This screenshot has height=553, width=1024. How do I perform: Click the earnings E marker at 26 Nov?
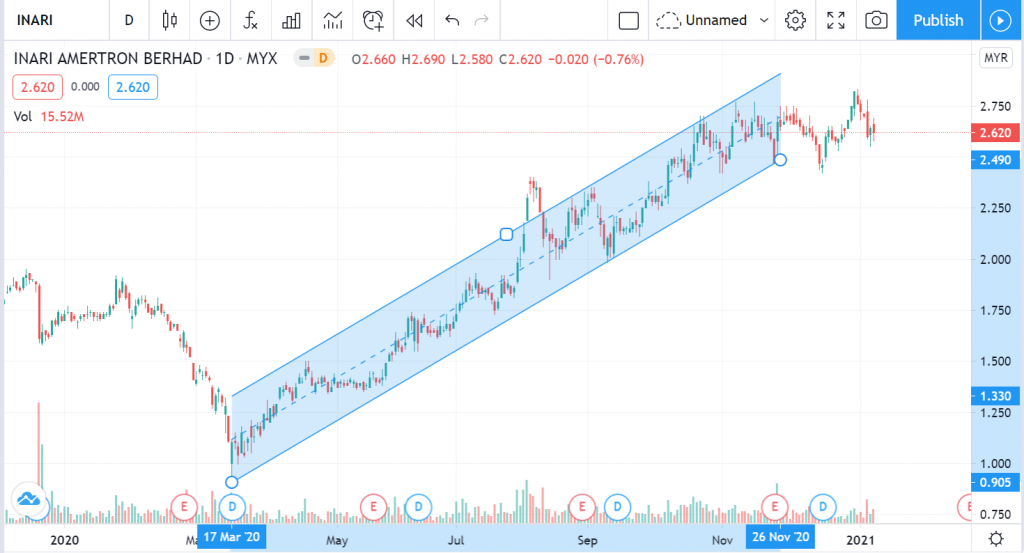pyautogui.click(x=775, y=507)
